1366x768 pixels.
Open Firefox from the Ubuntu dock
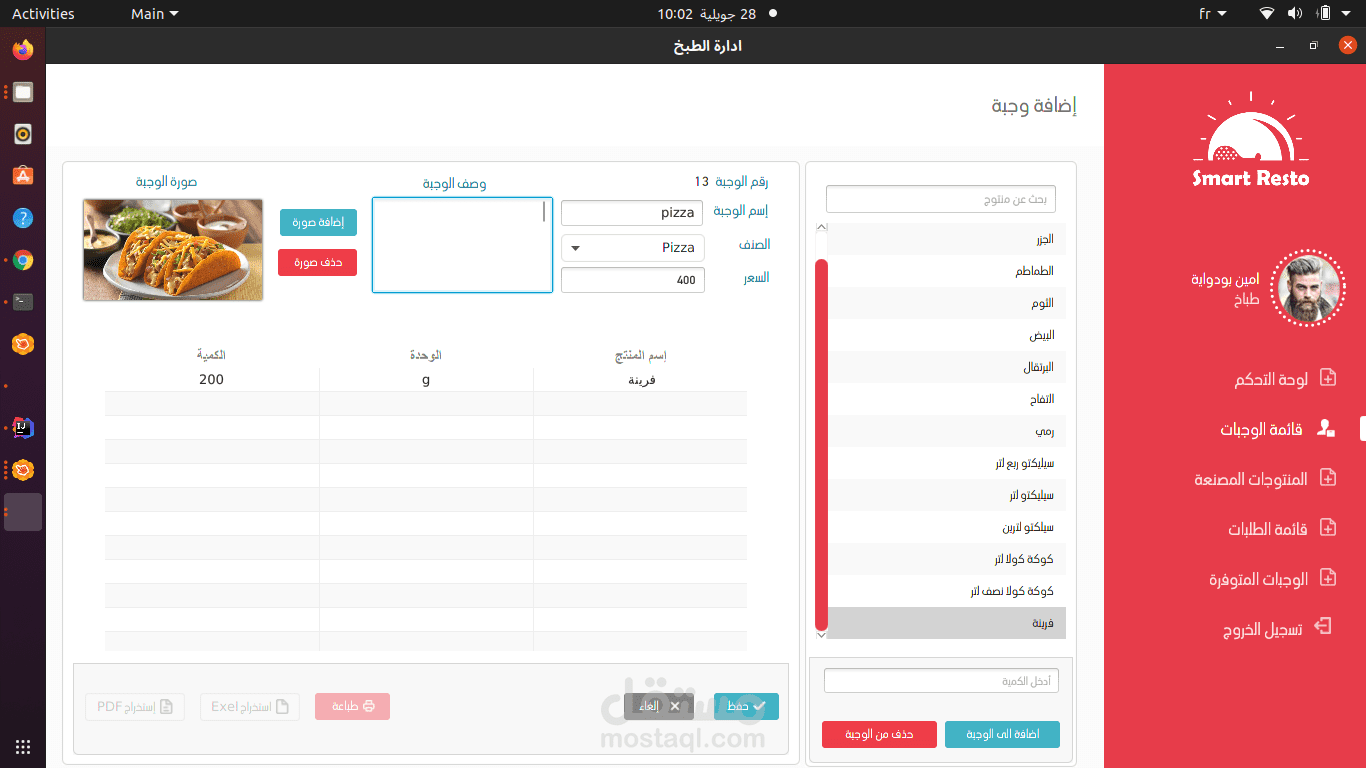point(23,49)
